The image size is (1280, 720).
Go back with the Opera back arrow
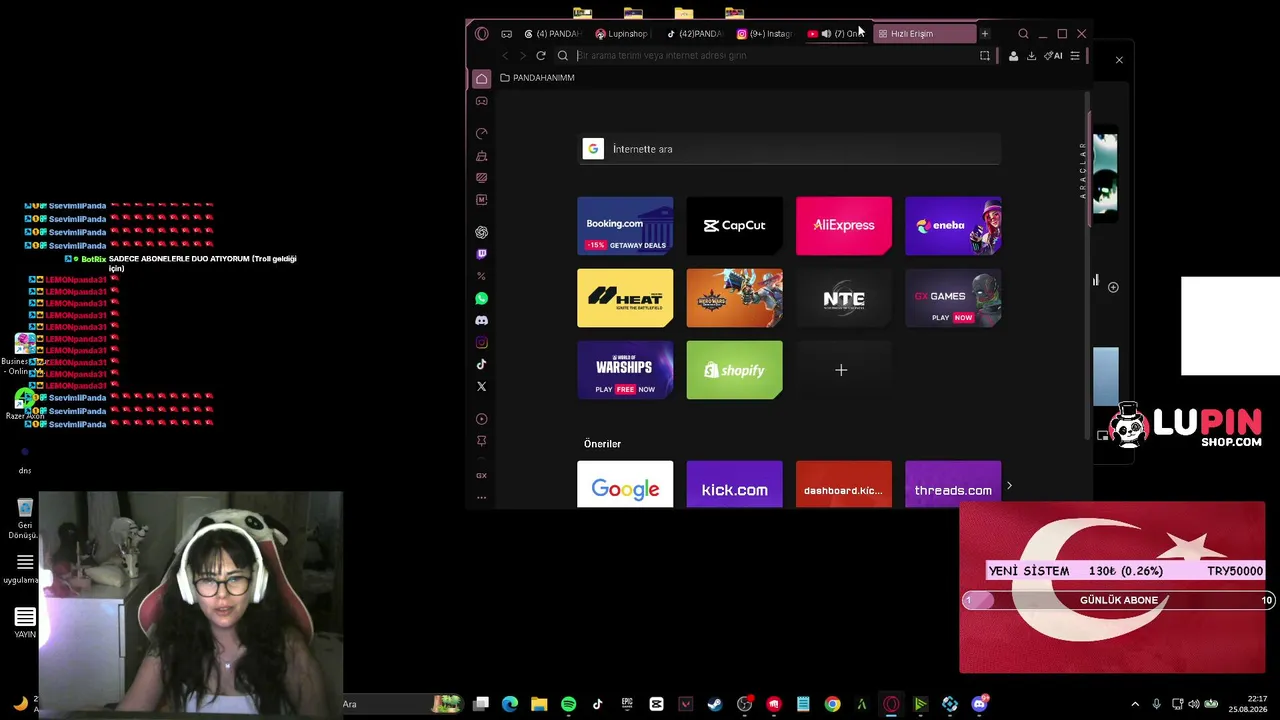[505, 56]
